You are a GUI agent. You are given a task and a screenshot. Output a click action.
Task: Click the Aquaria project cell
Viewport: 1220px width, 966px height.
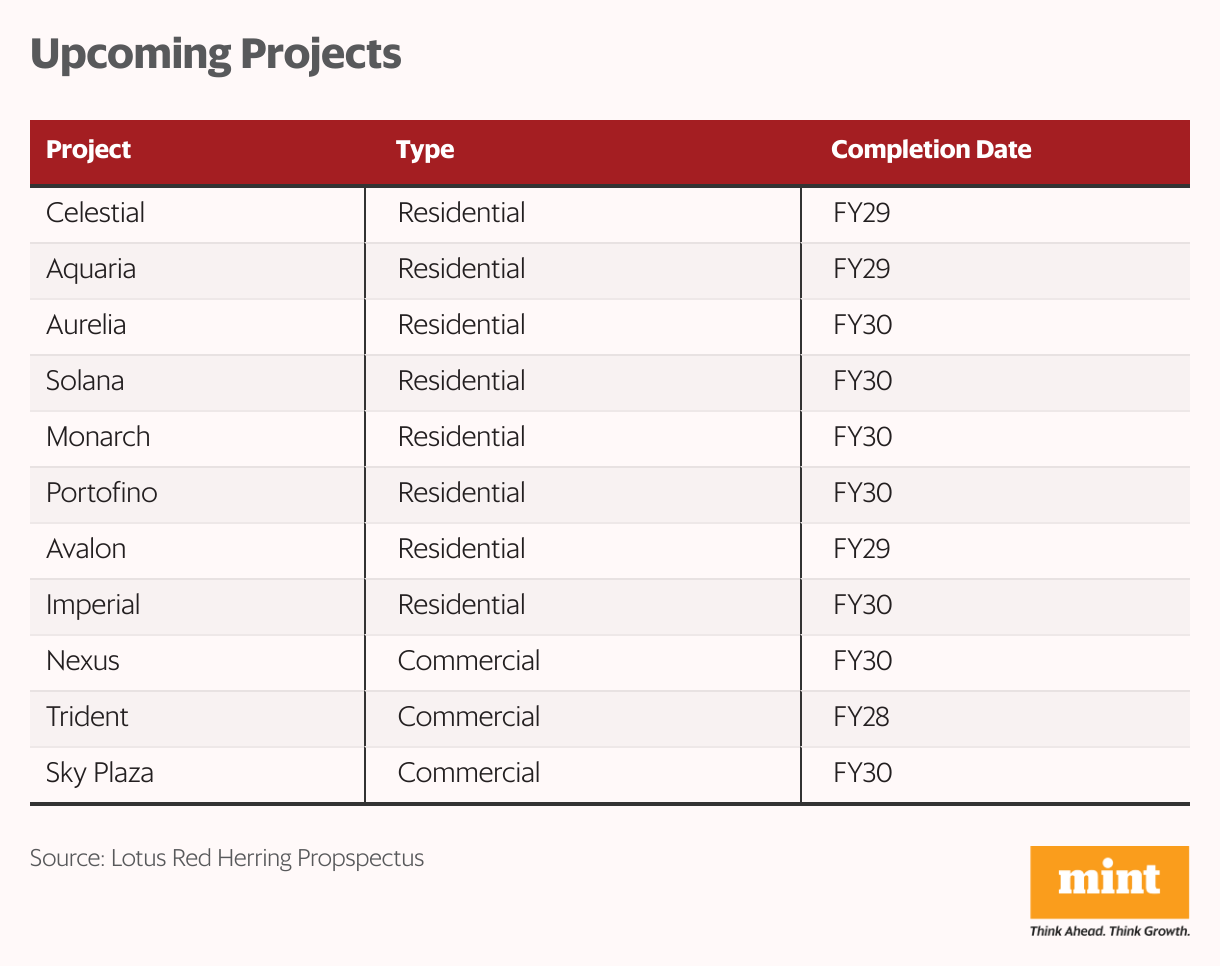click(91, 269)
